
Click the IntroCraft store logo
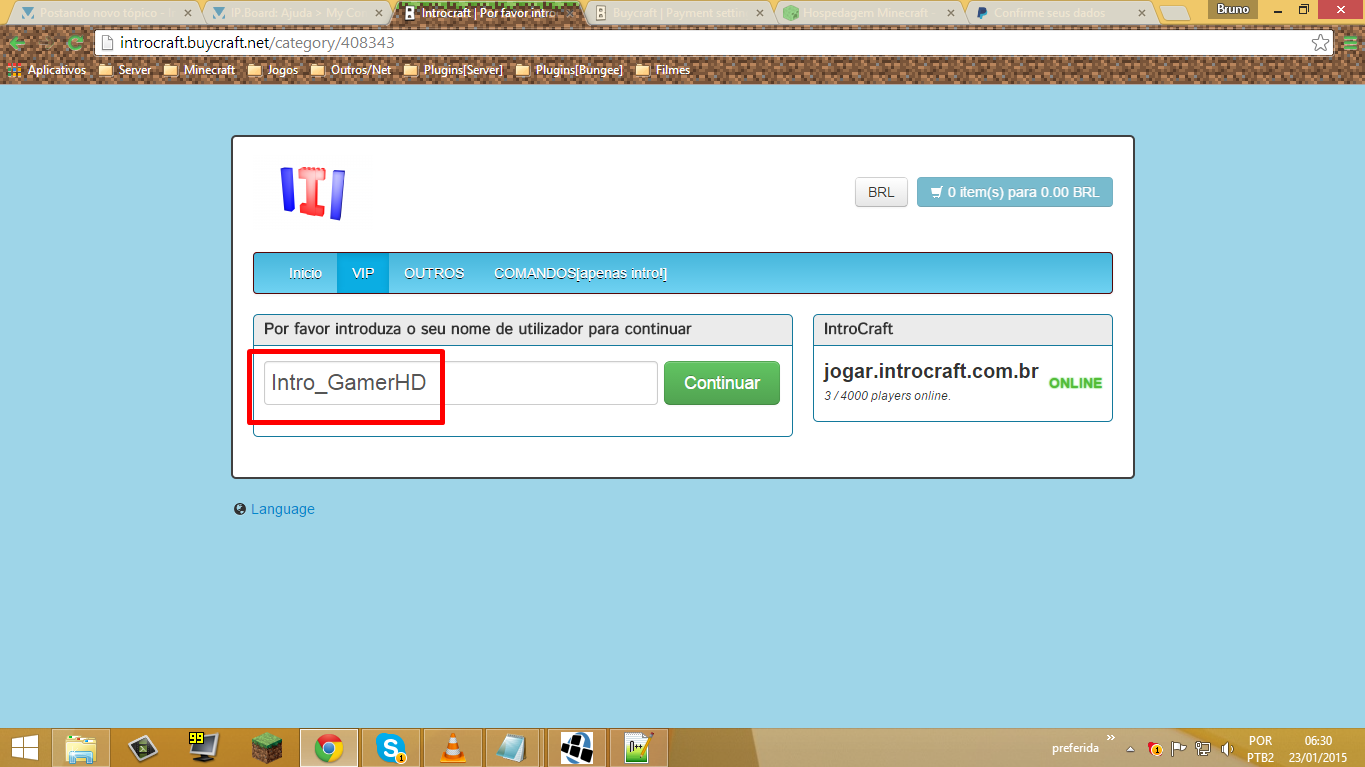[312, 193]
